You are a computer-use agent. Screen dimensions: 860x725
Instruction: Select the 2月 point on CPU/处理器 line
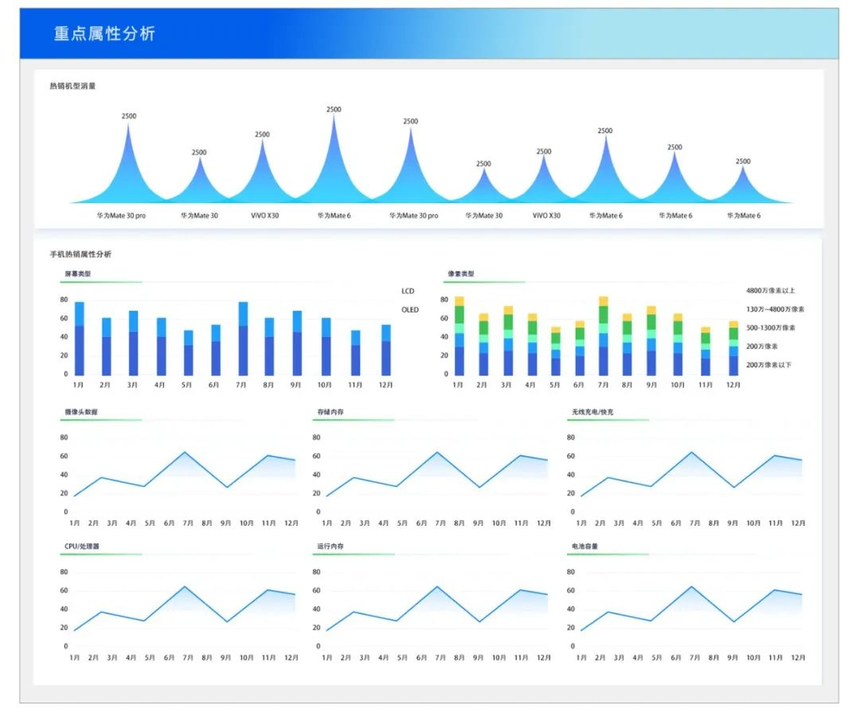click(101, 612)
